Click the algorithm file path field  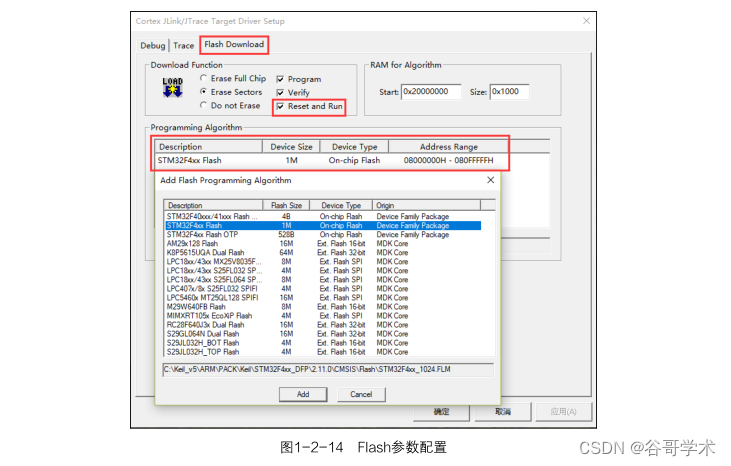pyautogui.click(x=328, y=370)
